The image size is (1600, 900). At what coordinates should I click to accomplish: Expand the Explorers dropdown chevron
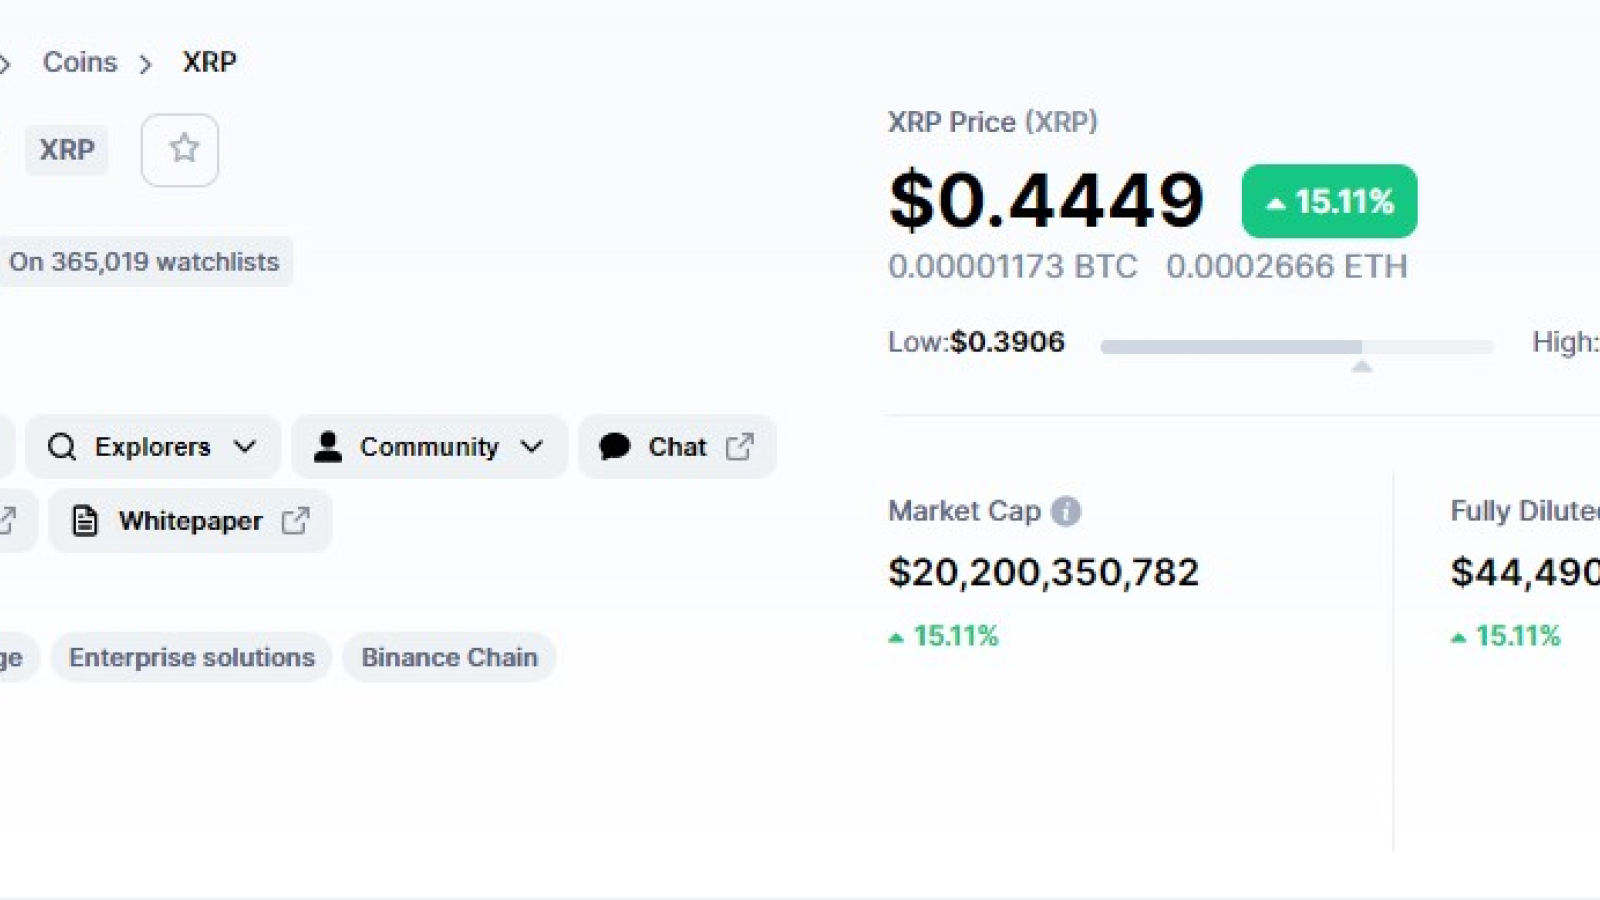[245, 446]
